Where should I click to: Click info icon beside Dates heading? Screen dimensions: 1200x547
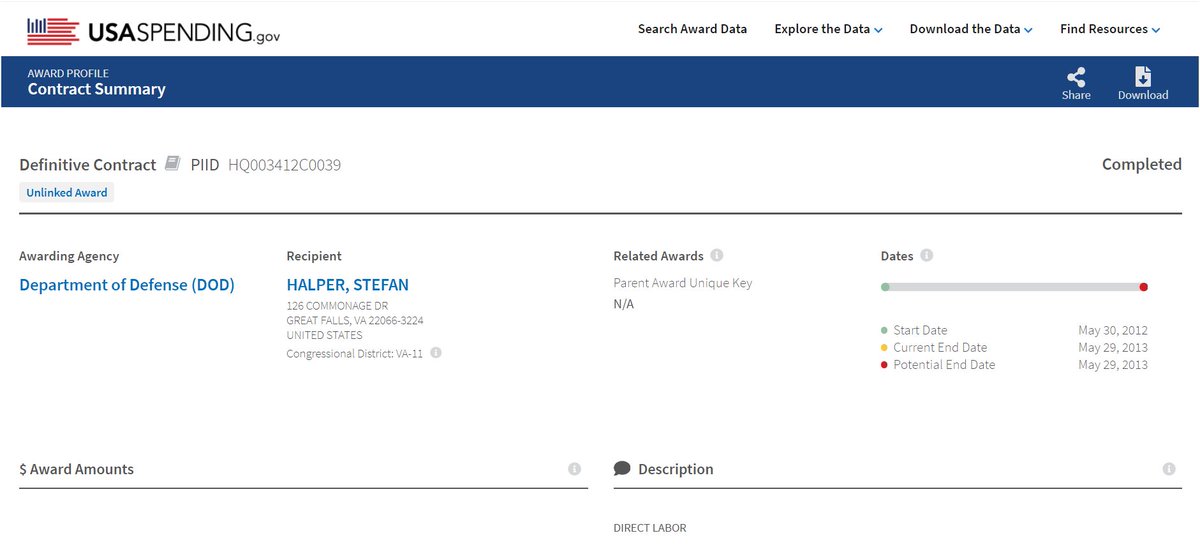(927, 256)
